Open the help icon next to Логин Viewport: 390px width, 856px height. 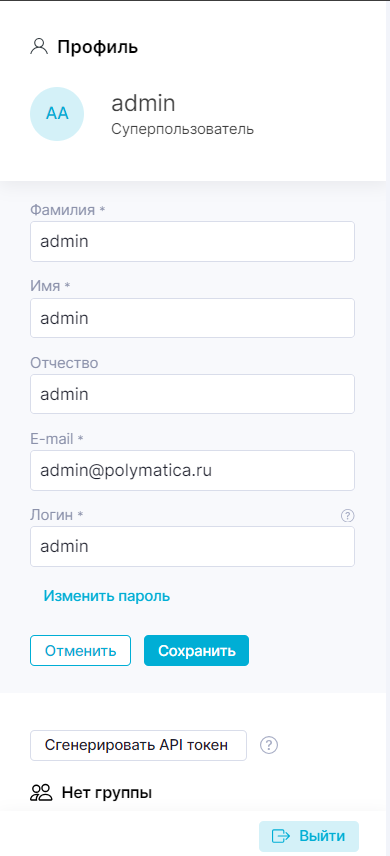347,516
